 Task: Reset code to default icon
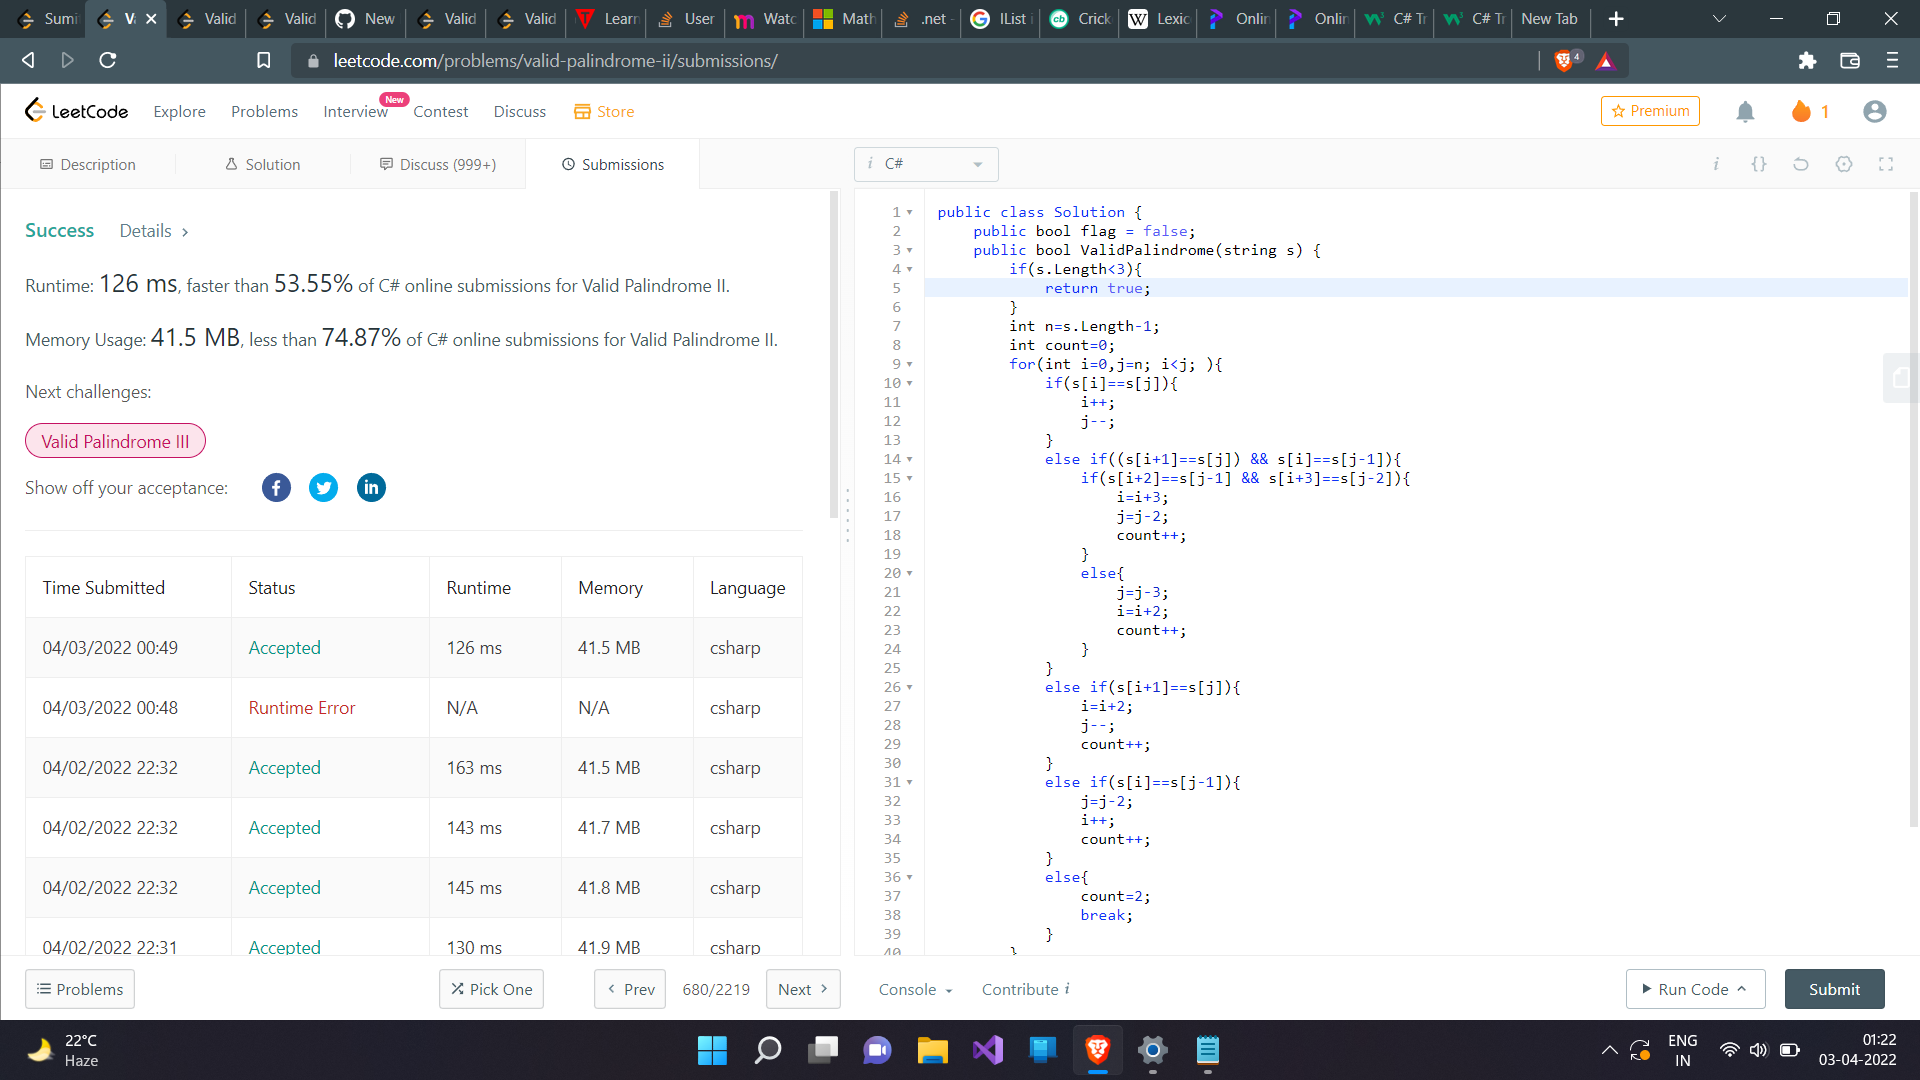point(1801,164)
